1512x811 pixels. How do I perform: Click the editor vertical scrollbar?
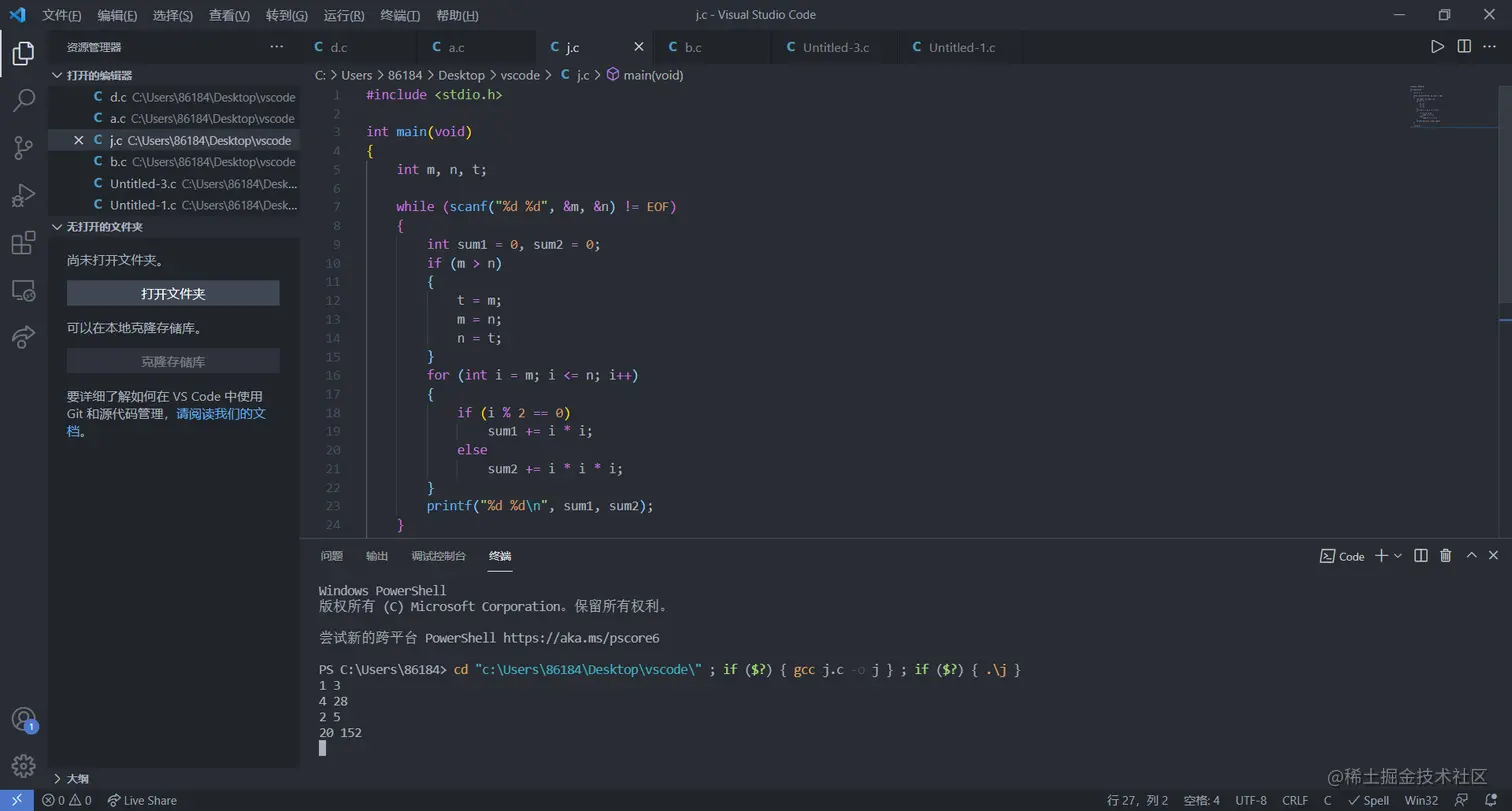pyautogui.click(x=1506, y=195)
